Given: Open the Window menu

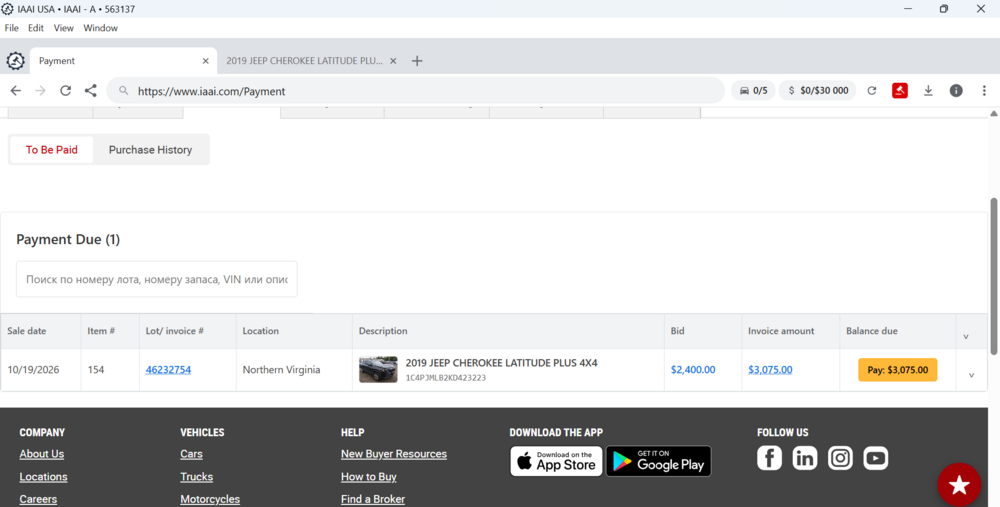Looking at the screenshot, I should (101, 28).
